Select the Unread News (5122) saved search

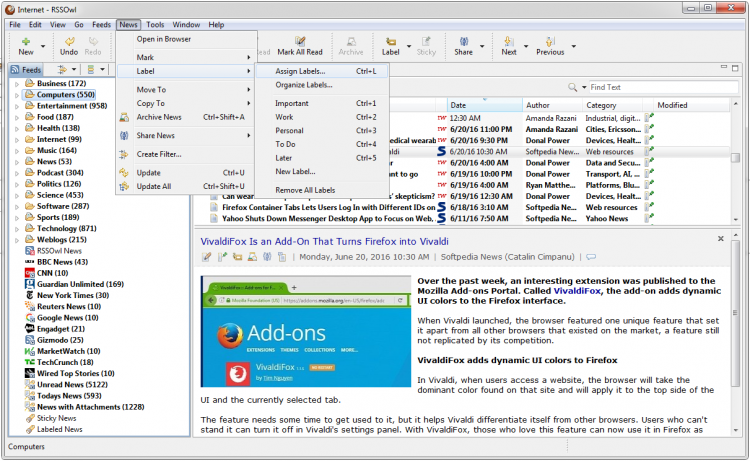[x=72, y=384]
